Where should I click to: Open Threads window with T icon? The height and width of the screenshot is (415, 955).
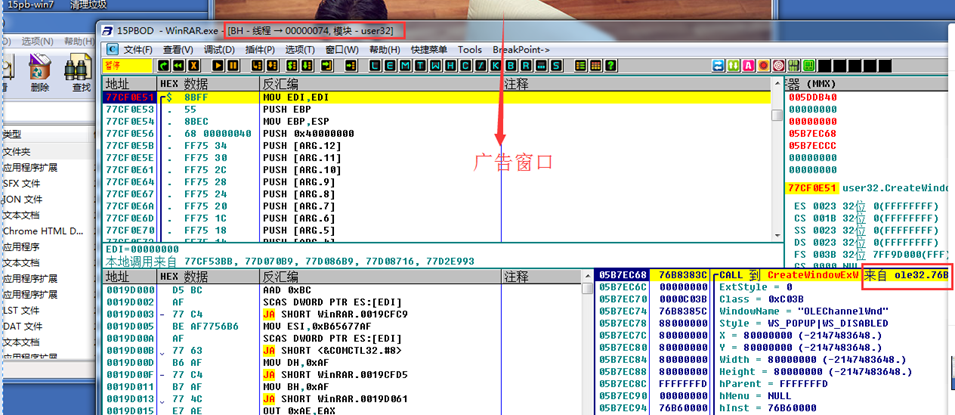420,65
